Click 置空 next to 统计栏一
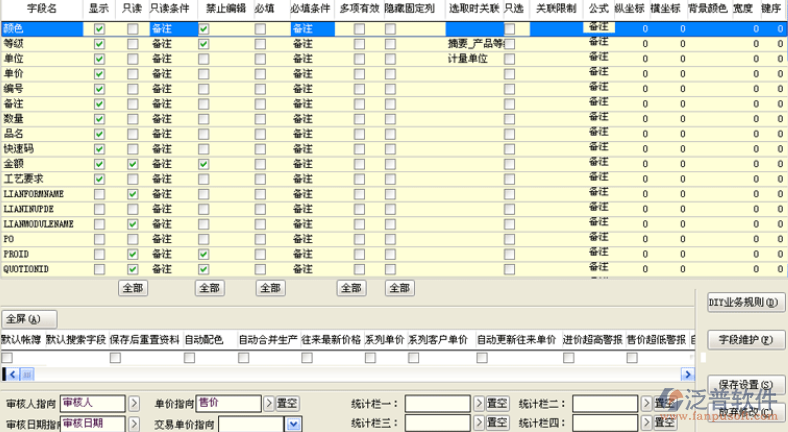This screenshot has width=788, height=432. click(498, 403)
